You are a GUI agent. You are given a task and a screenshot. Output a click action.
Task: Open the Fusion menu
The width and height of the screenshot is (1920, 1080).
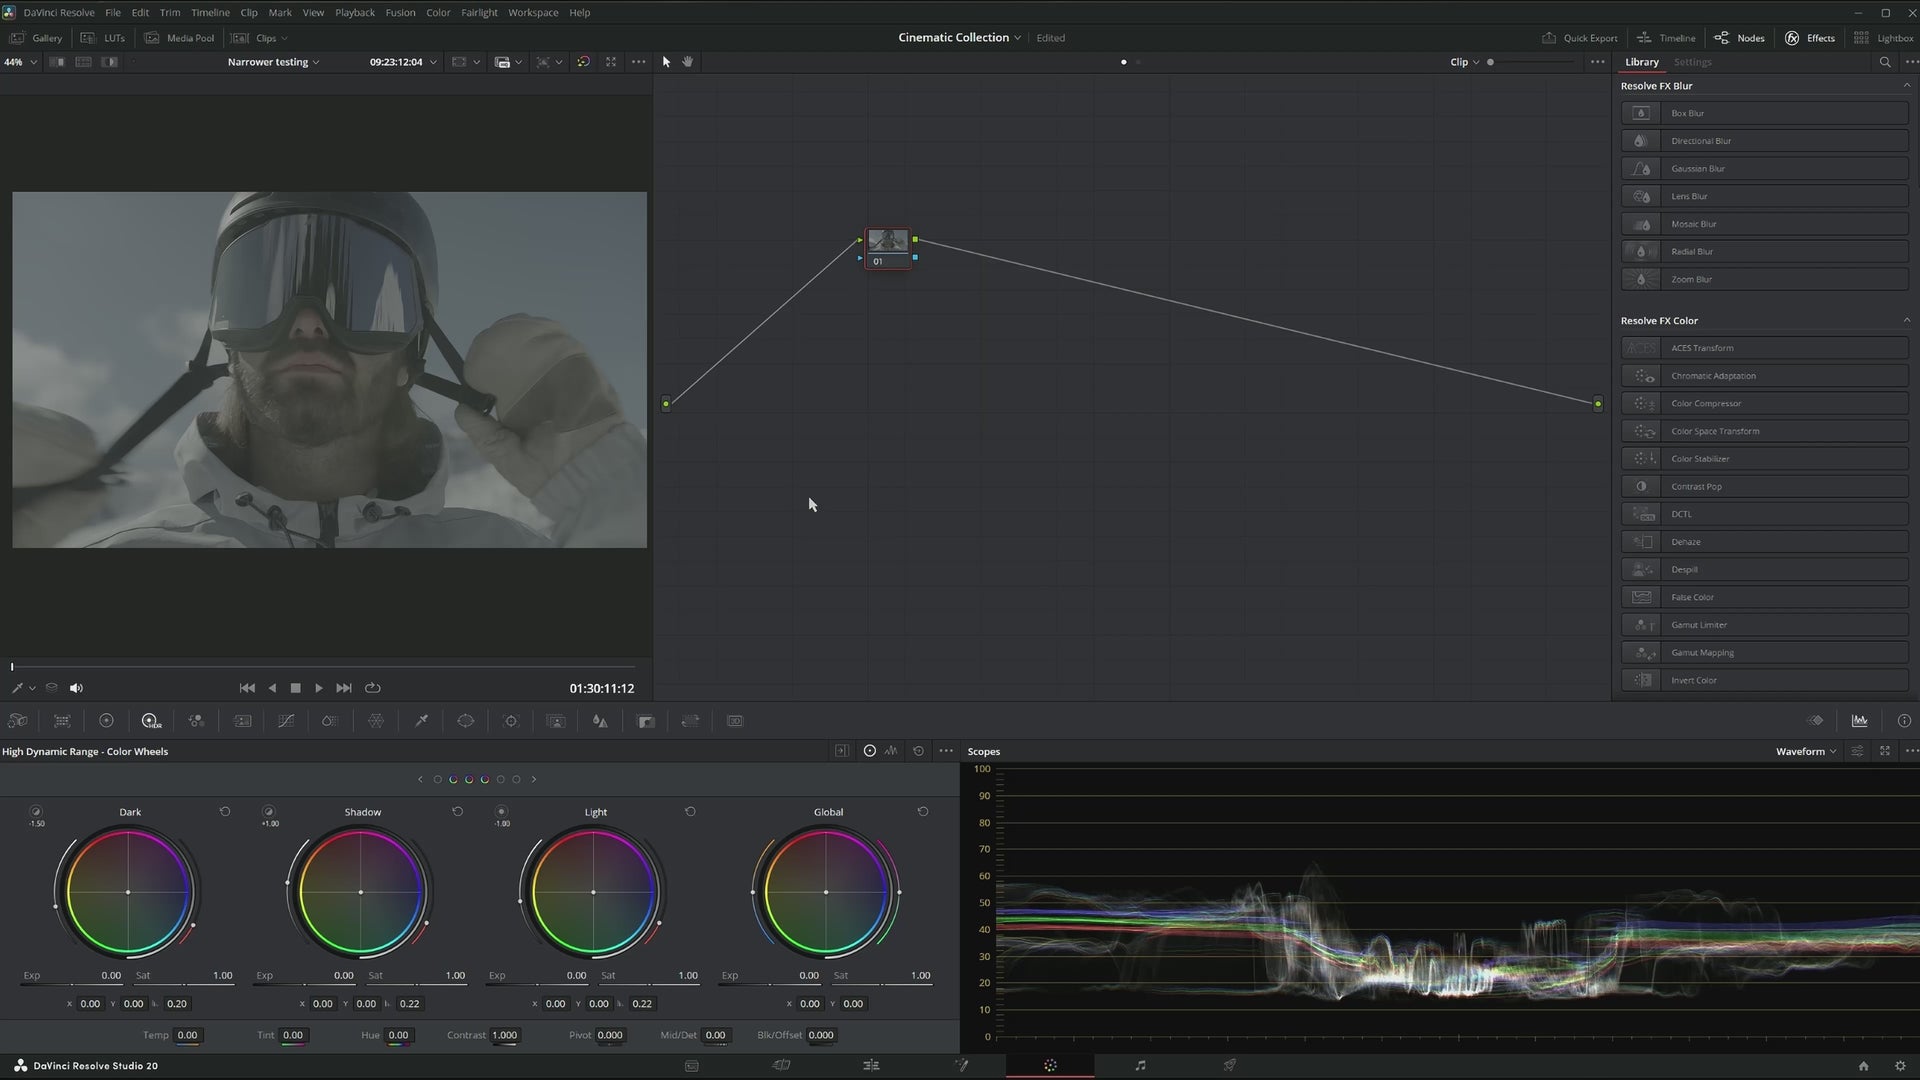400,13
